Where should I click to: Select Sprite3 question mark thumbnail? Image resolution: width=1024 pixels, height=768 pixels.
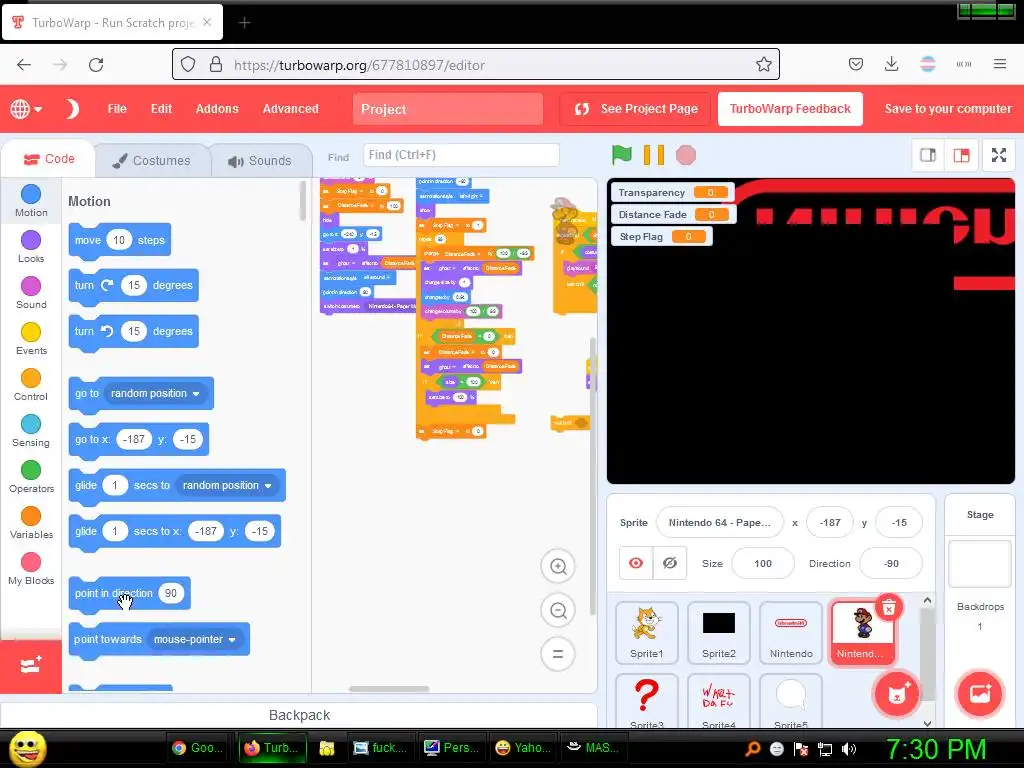coord(647,701)
